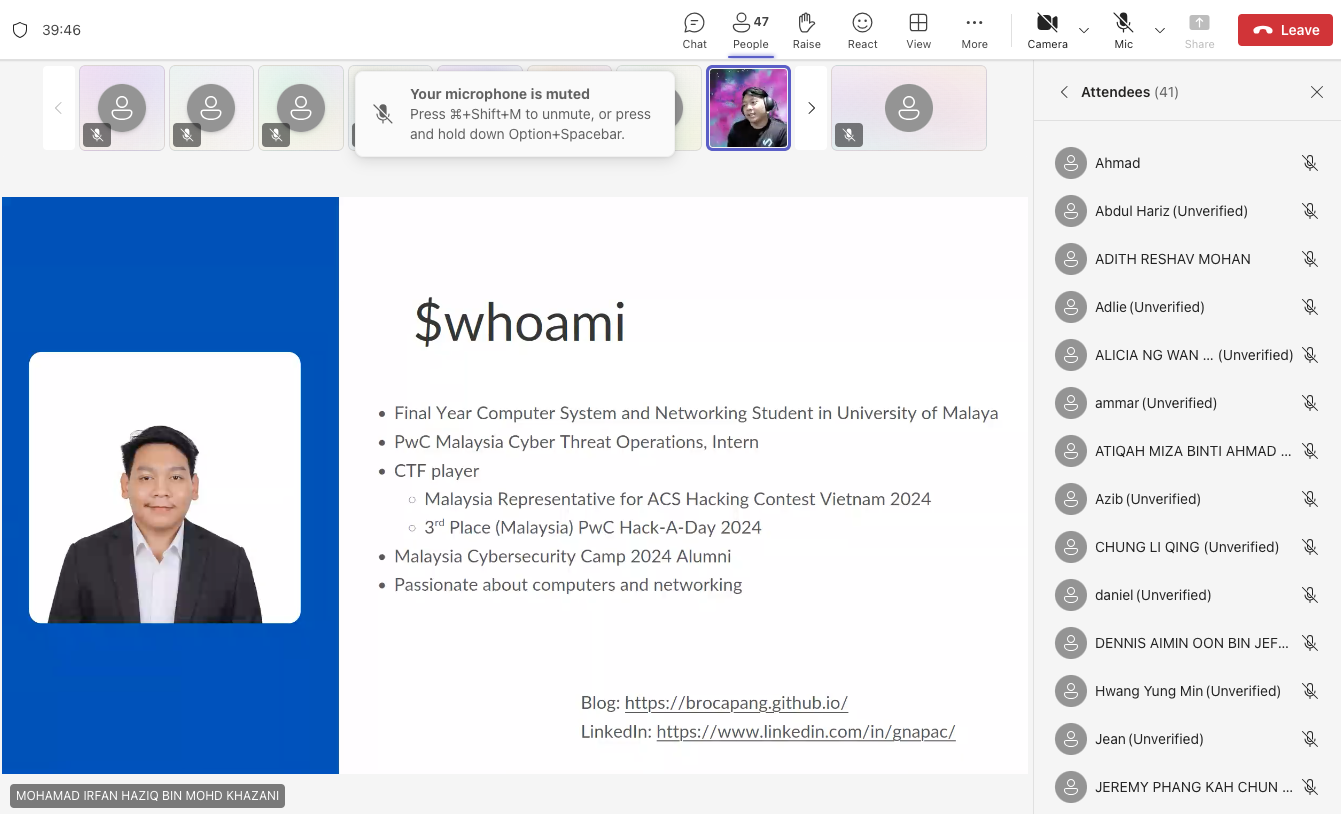Expand the Camera options dropdown arrow
The width and height of the screenshot is (1341, 814).
[x=1084, y=30]
